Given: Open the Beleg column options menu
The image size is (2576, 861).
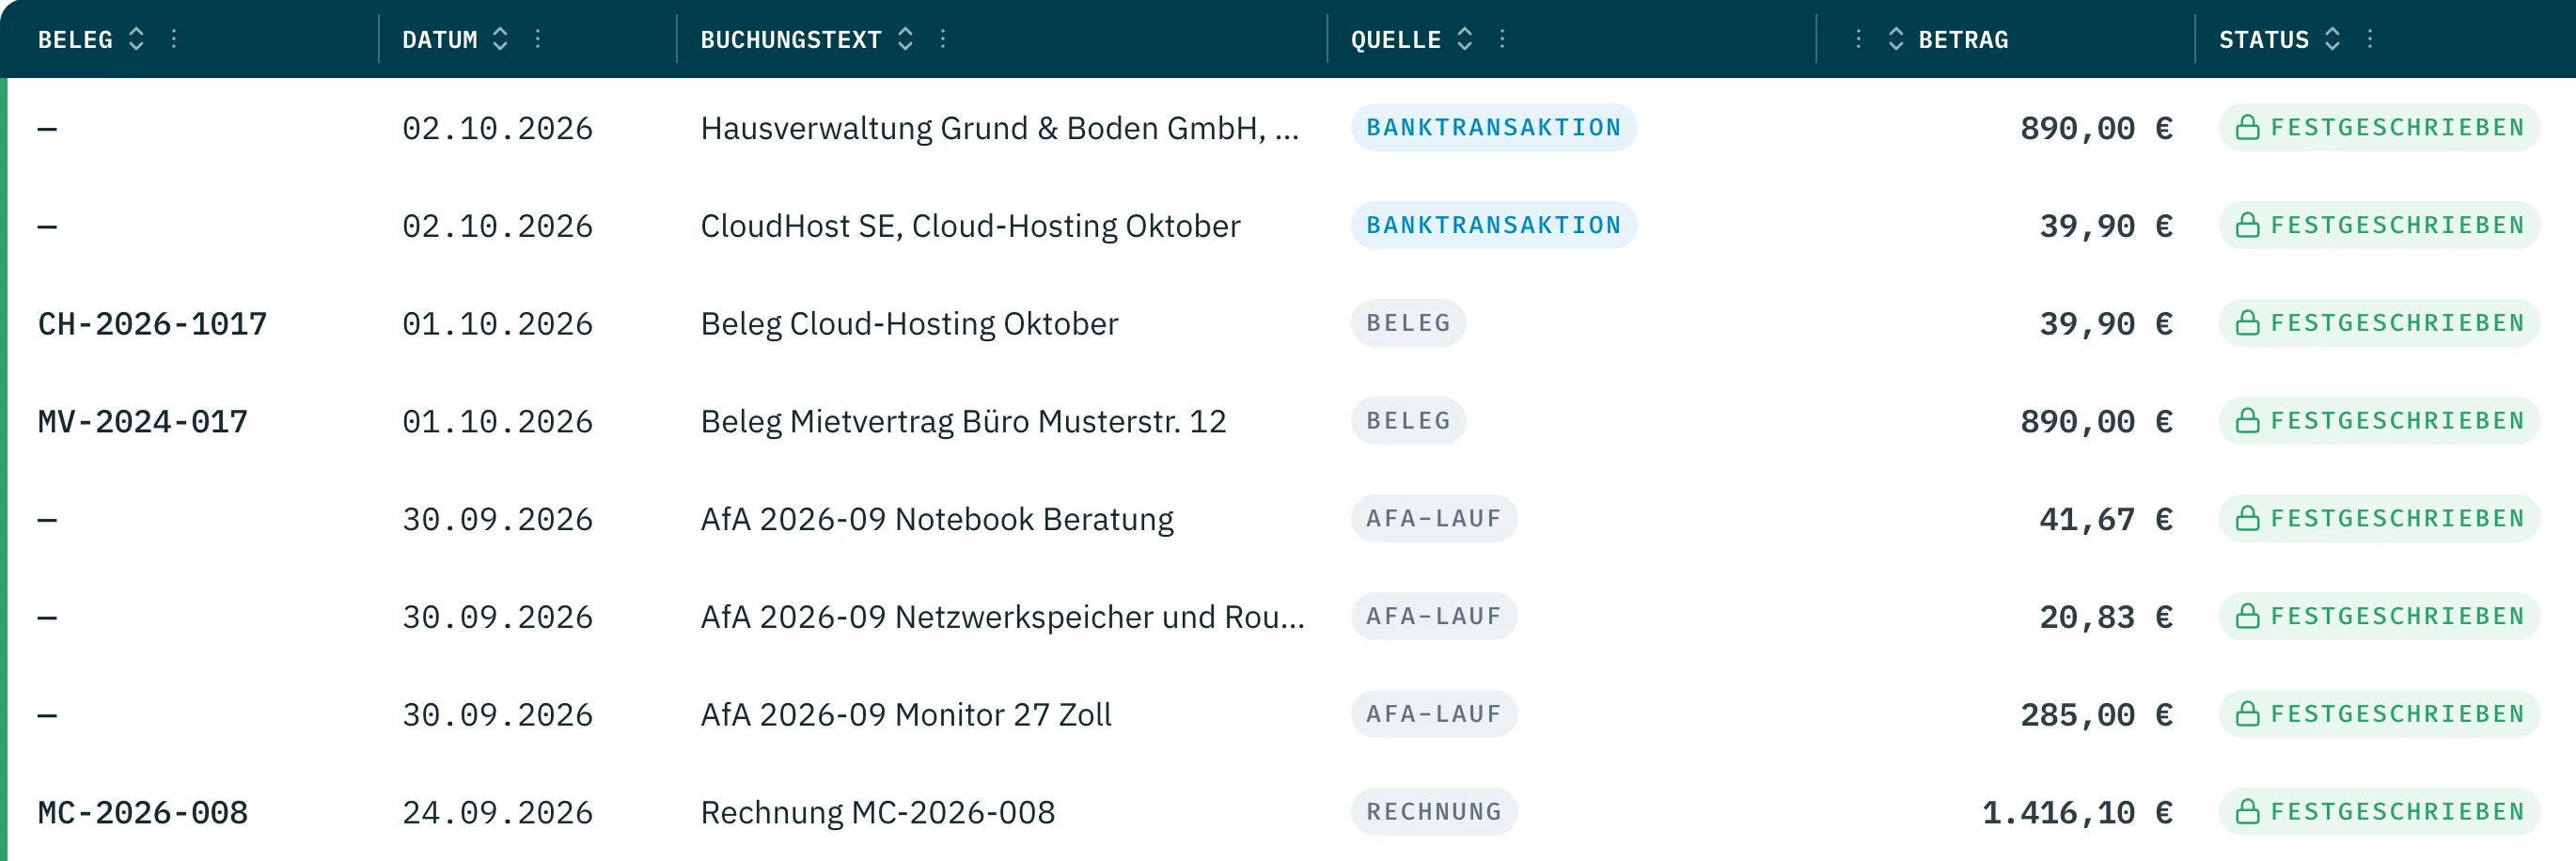Looking at the screenshot, I should point(174,39).
